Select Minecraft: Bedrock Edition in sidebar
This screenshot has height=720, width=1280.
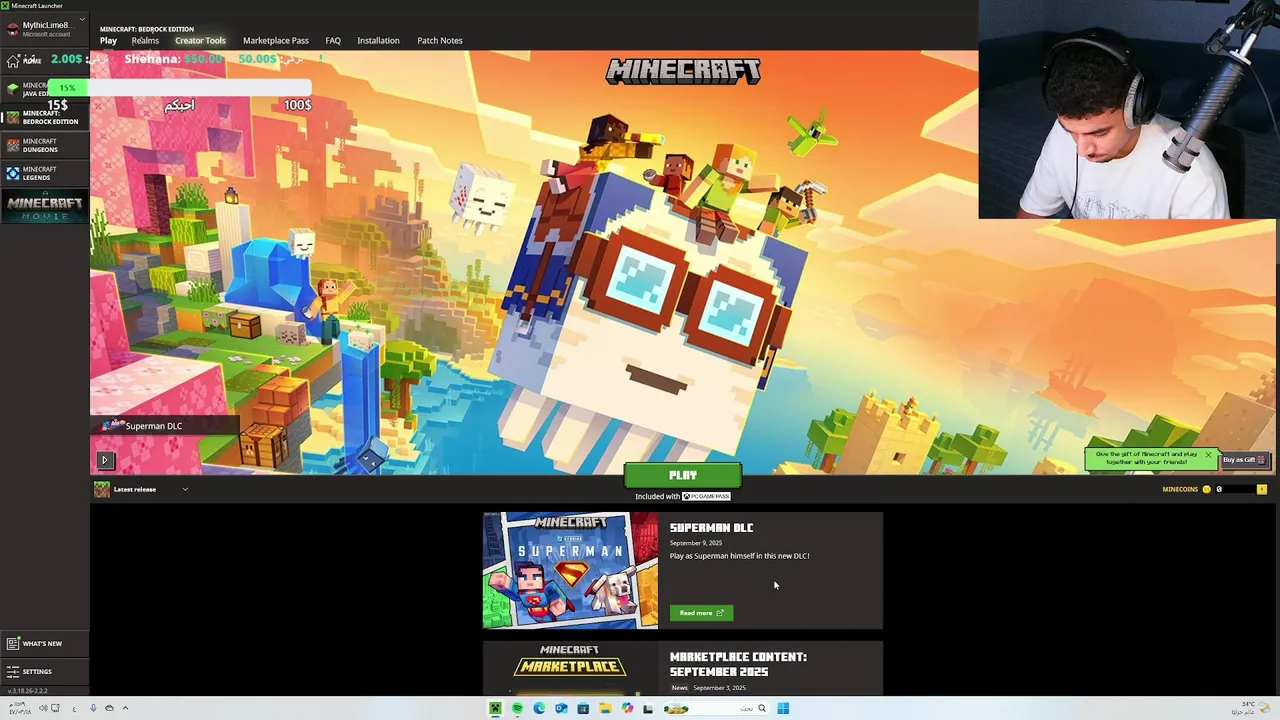coord(44,117)
